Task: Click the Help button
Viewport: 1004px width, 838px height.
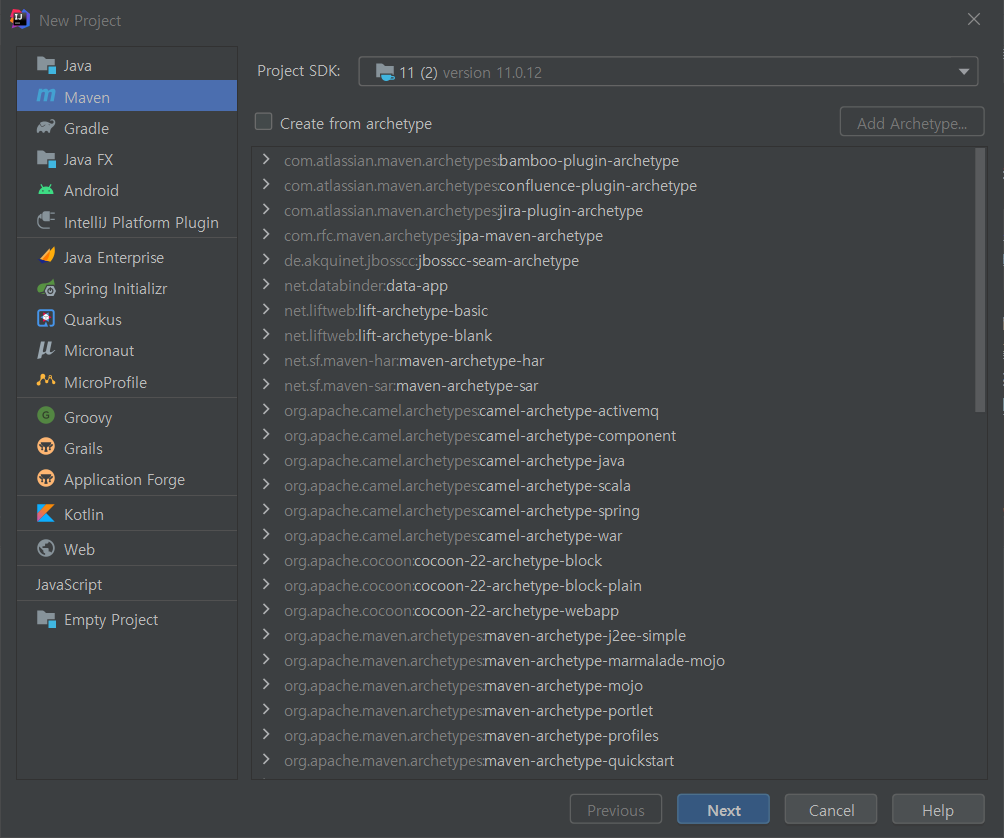Action: coord(938,810)
